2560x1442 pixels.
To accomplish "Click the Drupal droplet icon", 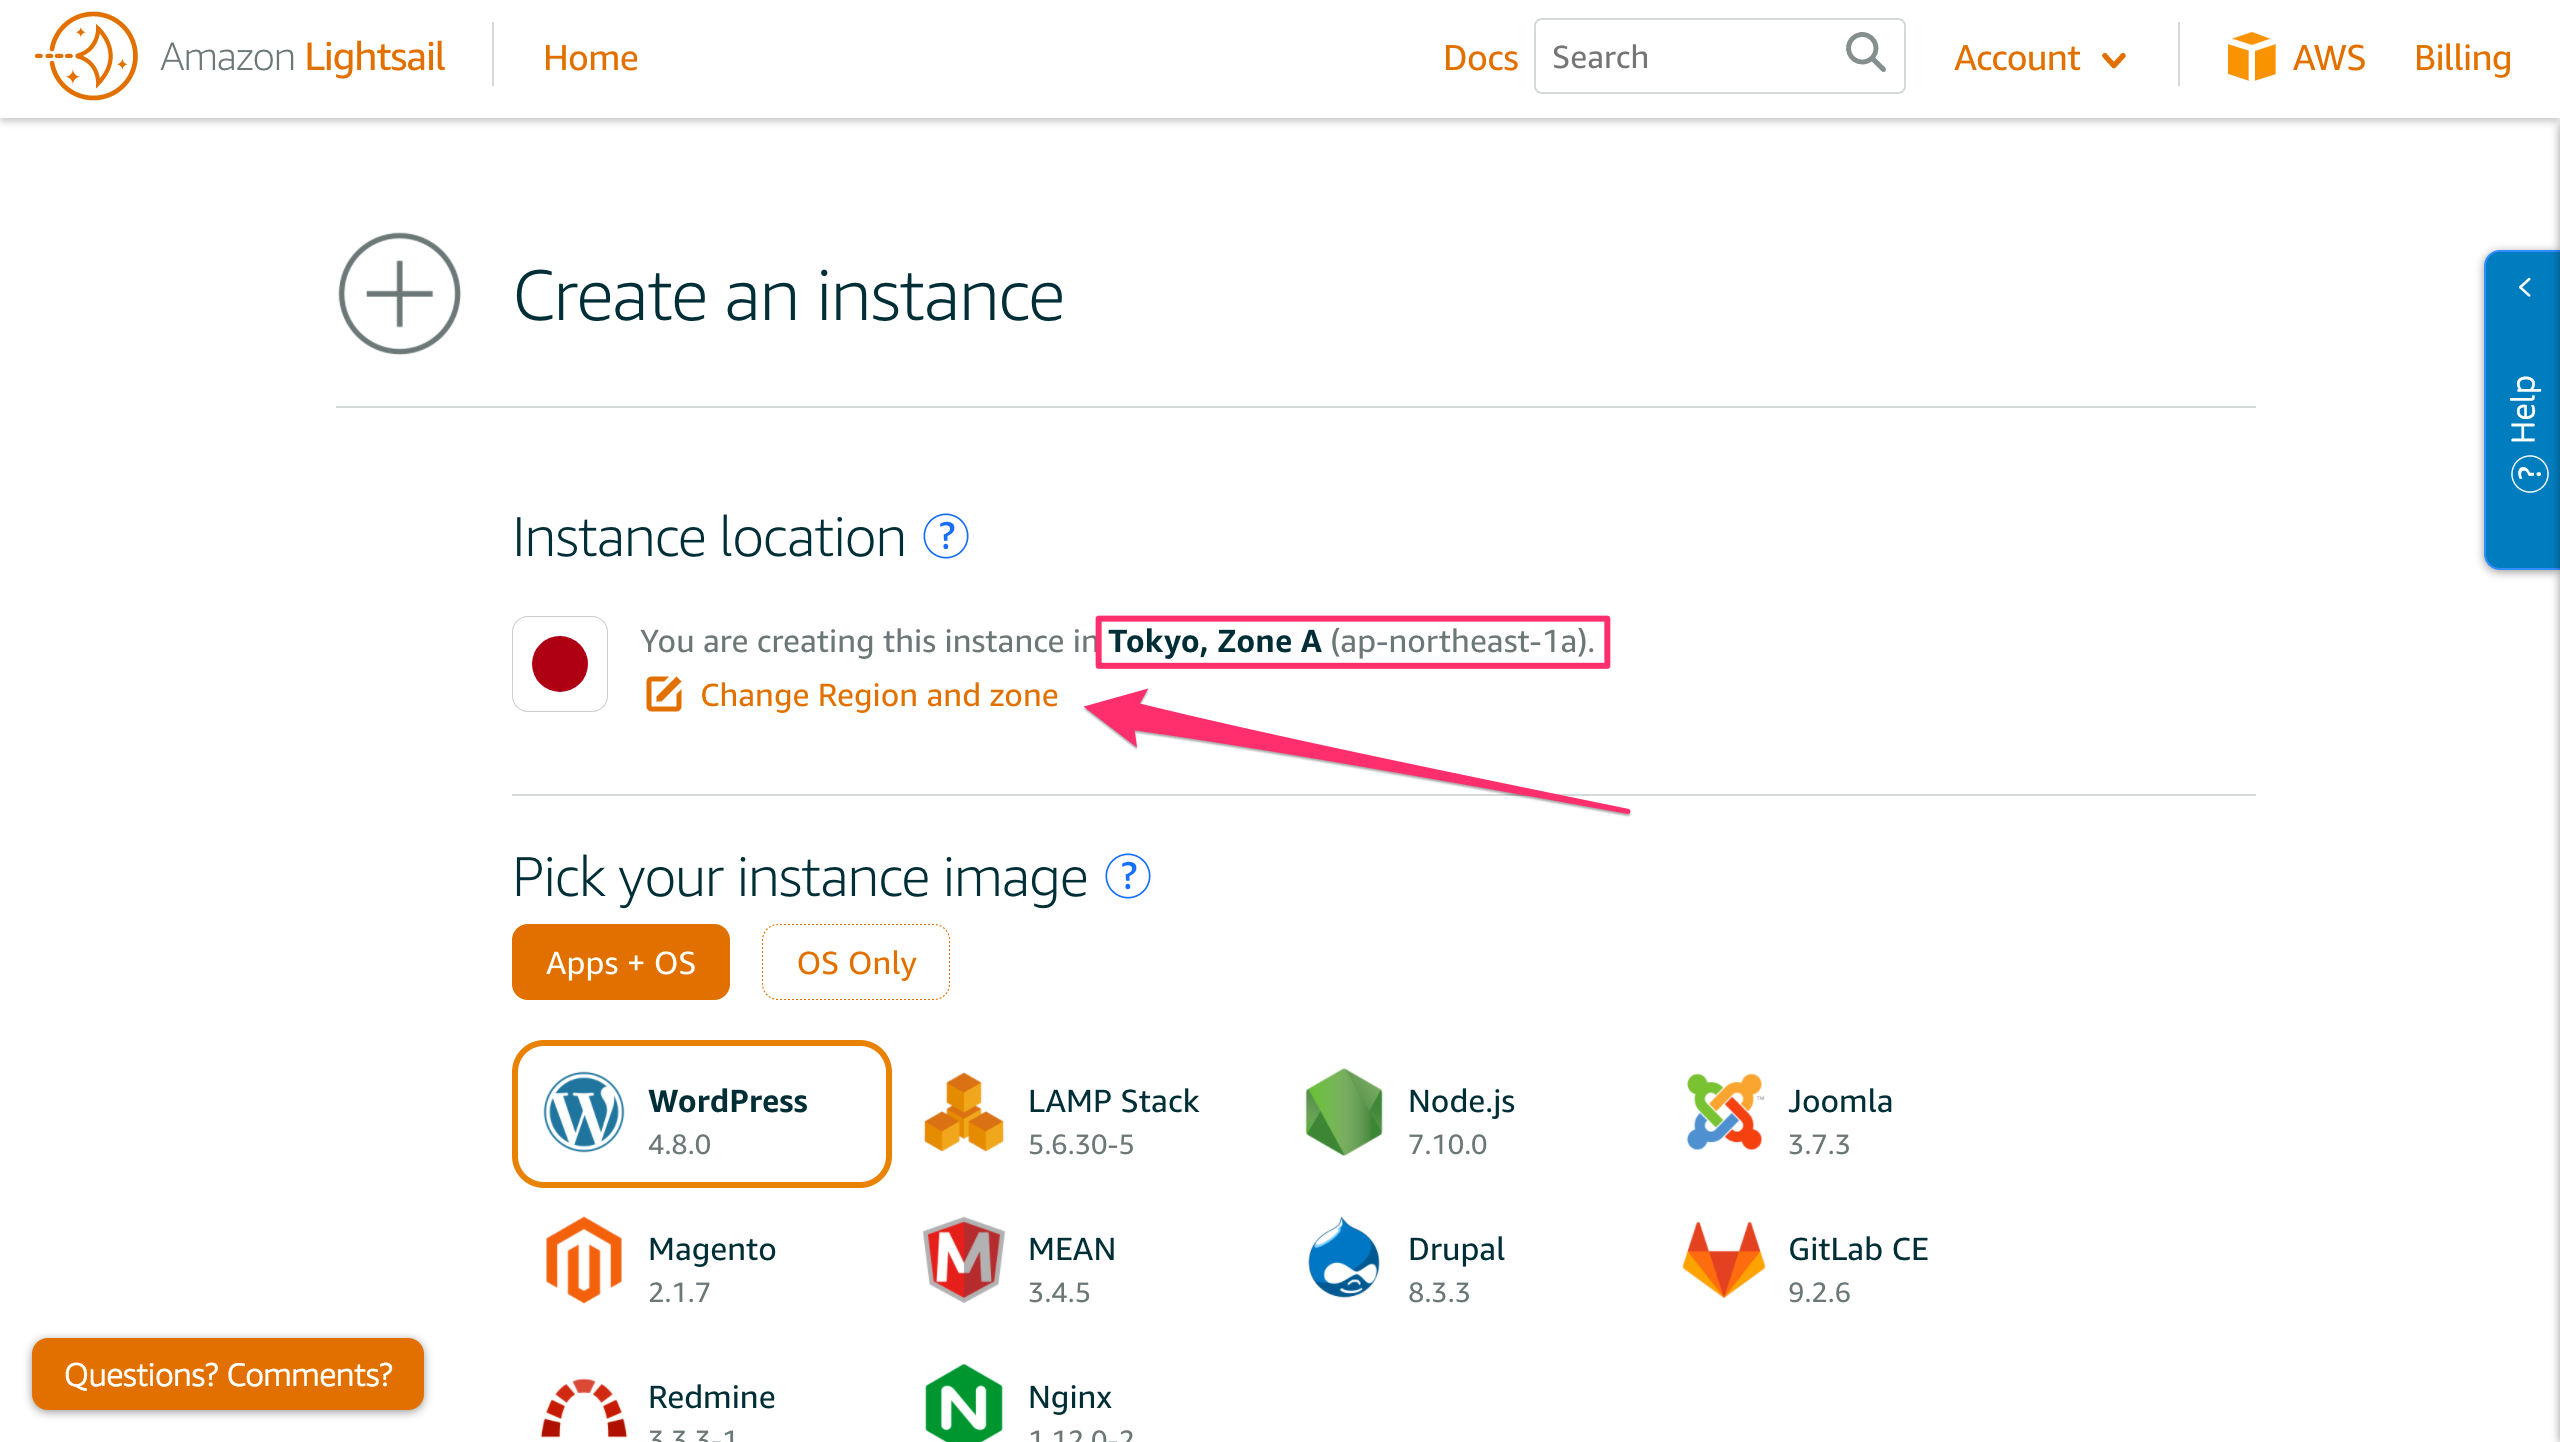I will 1343,1258.
